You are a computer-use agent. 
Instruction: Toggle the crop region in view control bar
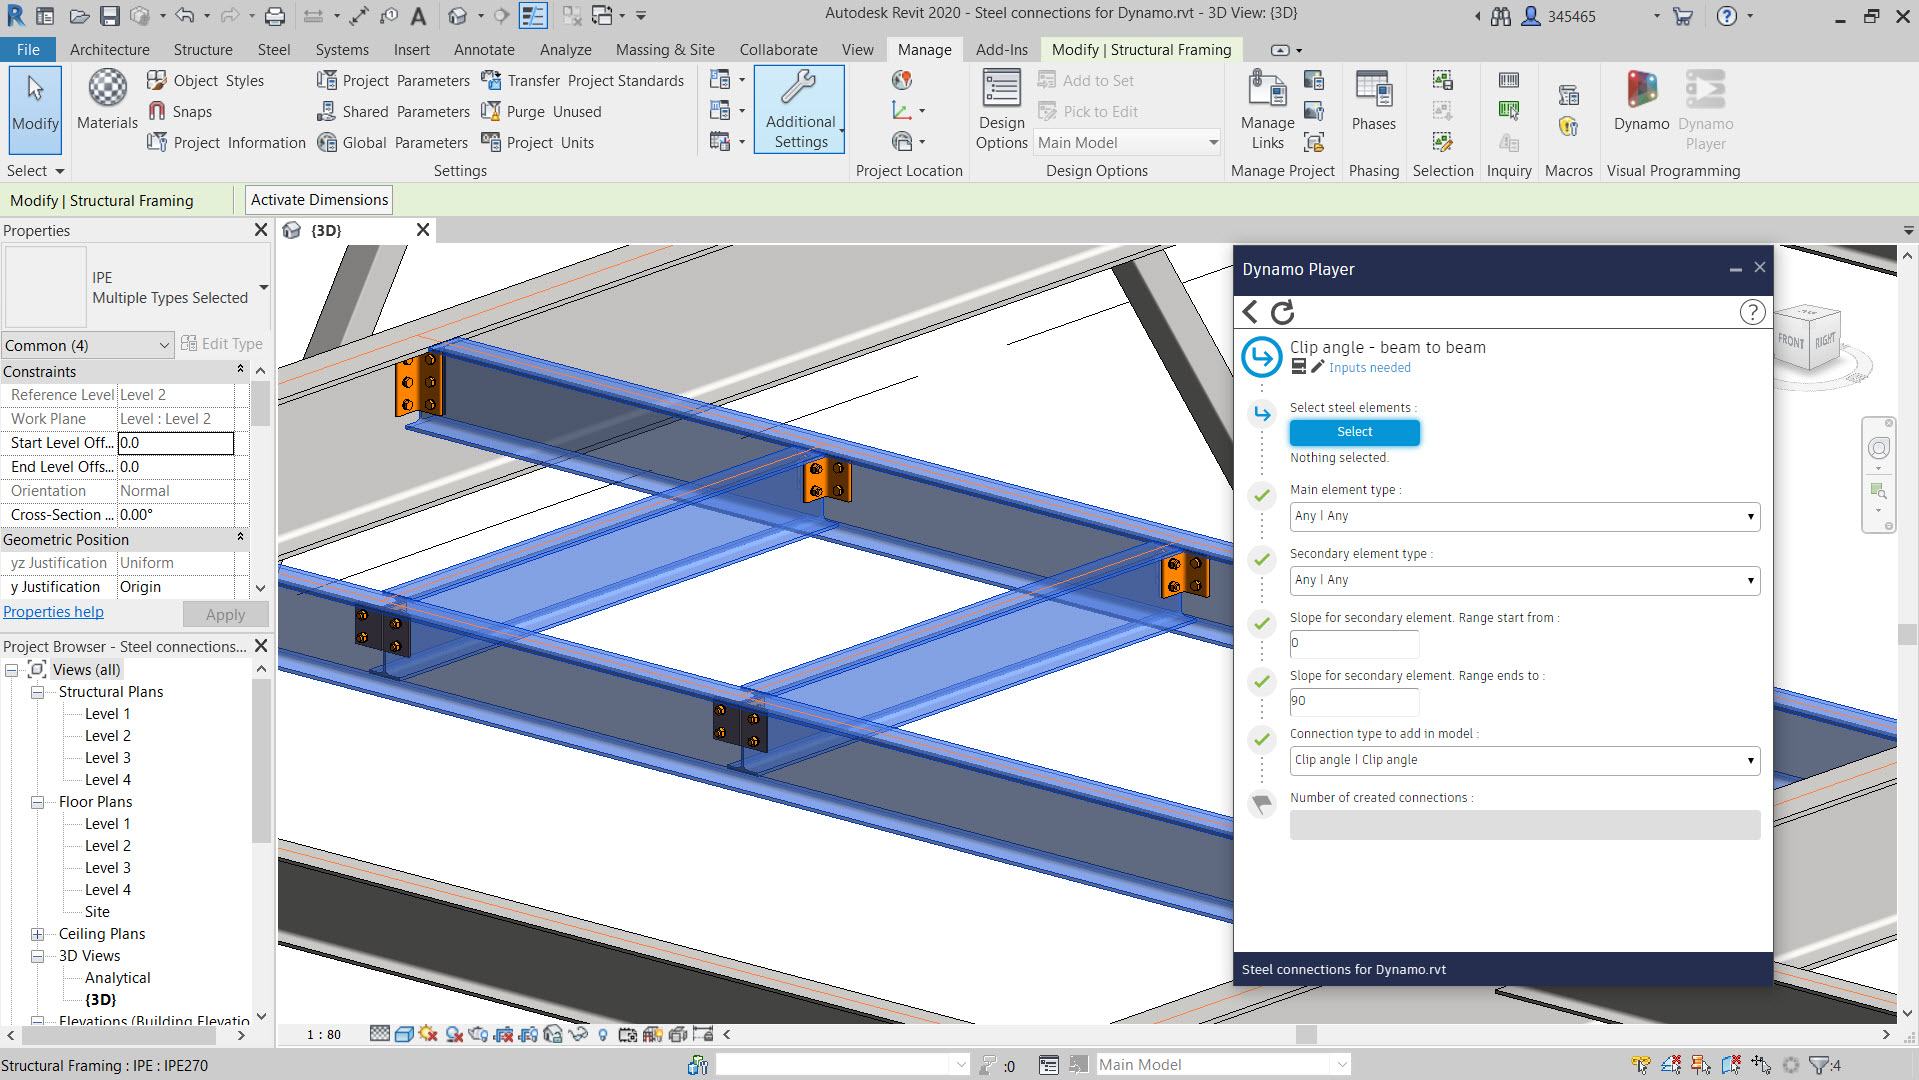pos(503,1034)
